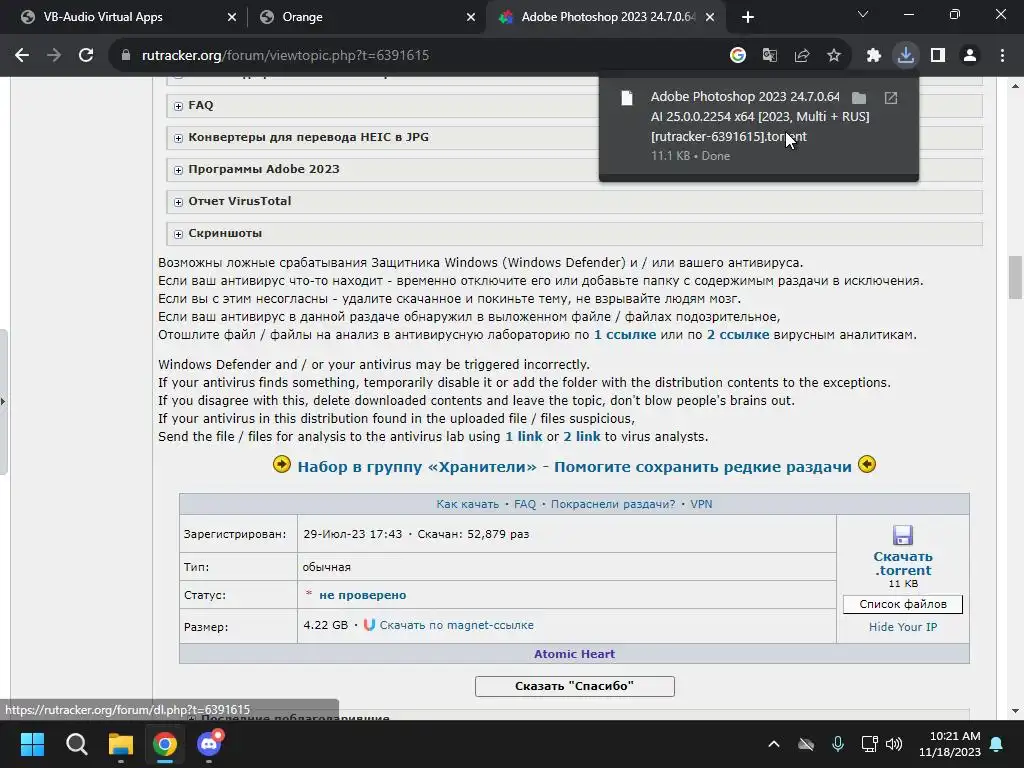
Task: Click Скачать .torrent link
Action: coord(903,563)
